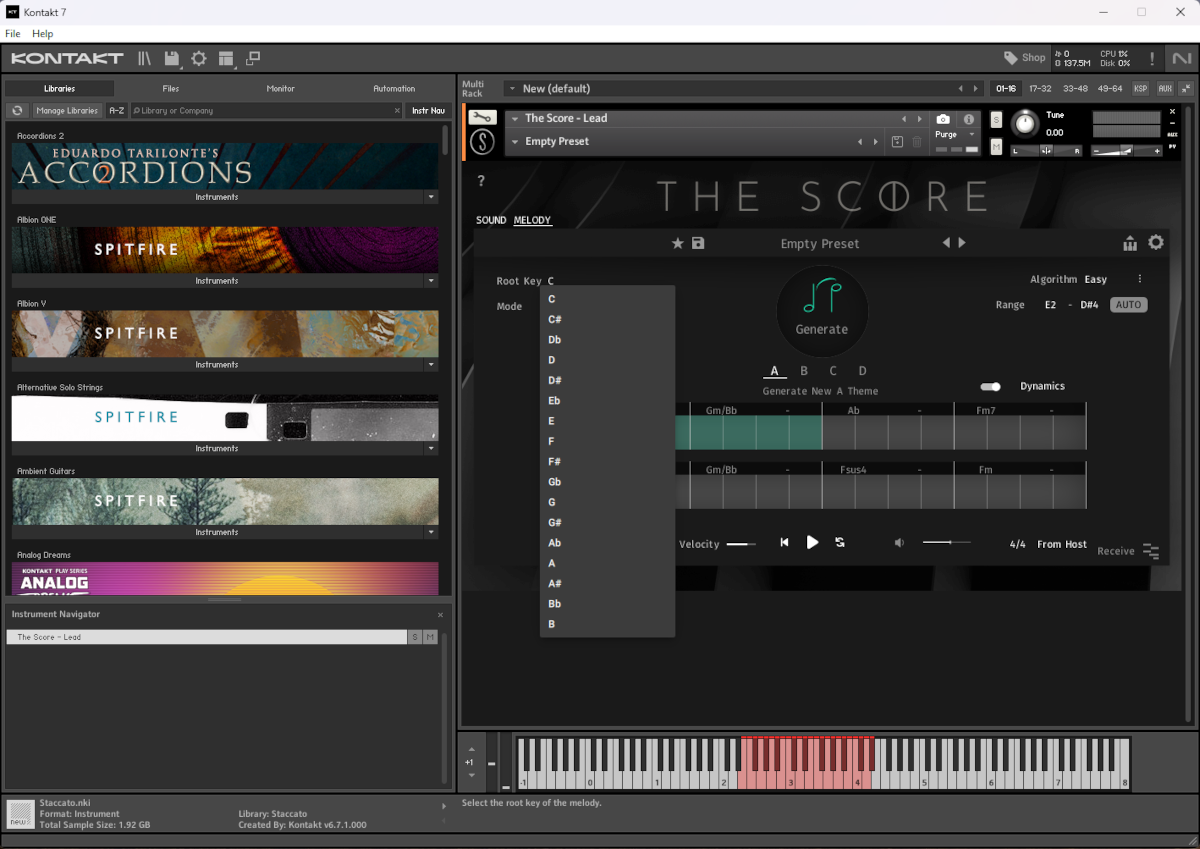Click the speaker volume icon
1200x849 pixels.
point(899,542)
